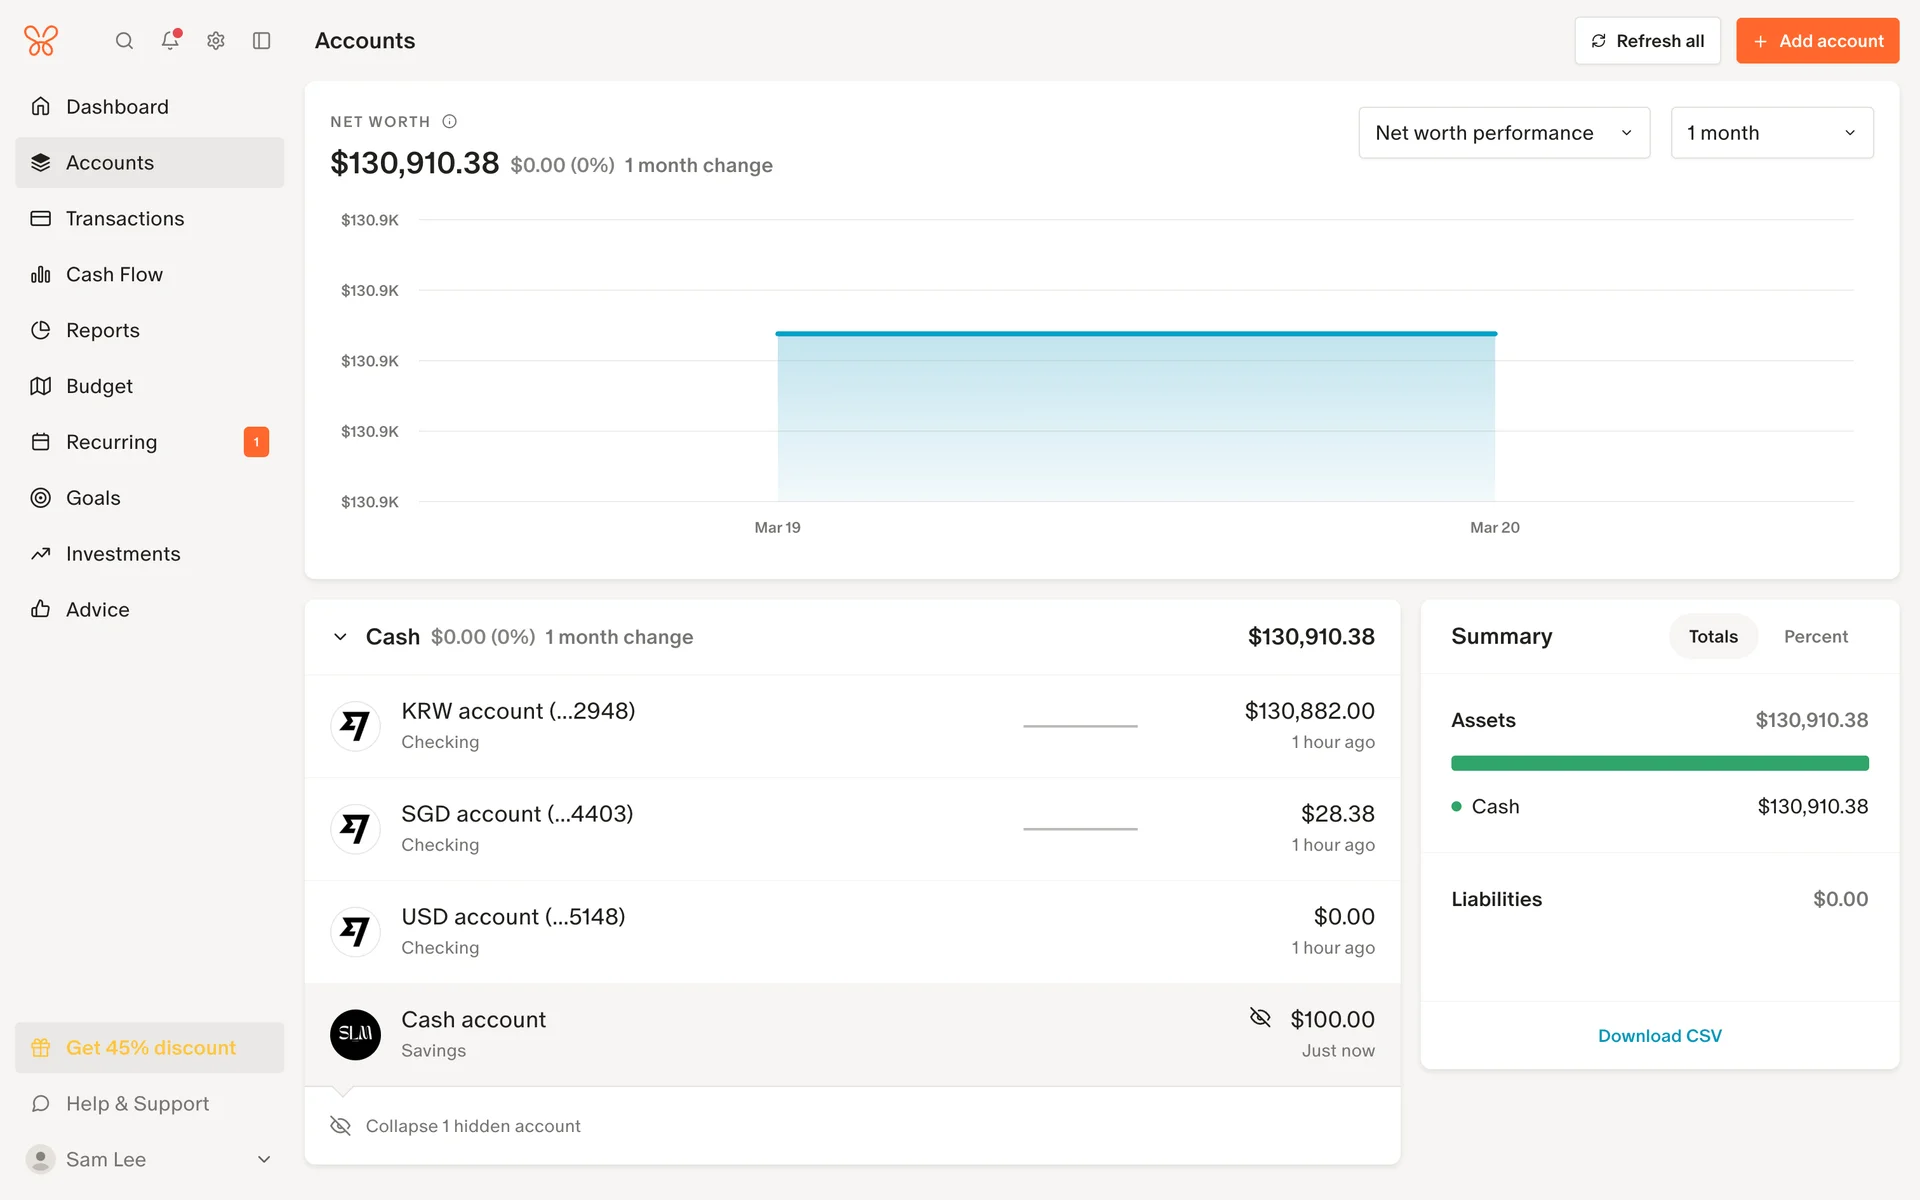
Task: Open the settings gear icon
Action: click(x=216, y=41)
